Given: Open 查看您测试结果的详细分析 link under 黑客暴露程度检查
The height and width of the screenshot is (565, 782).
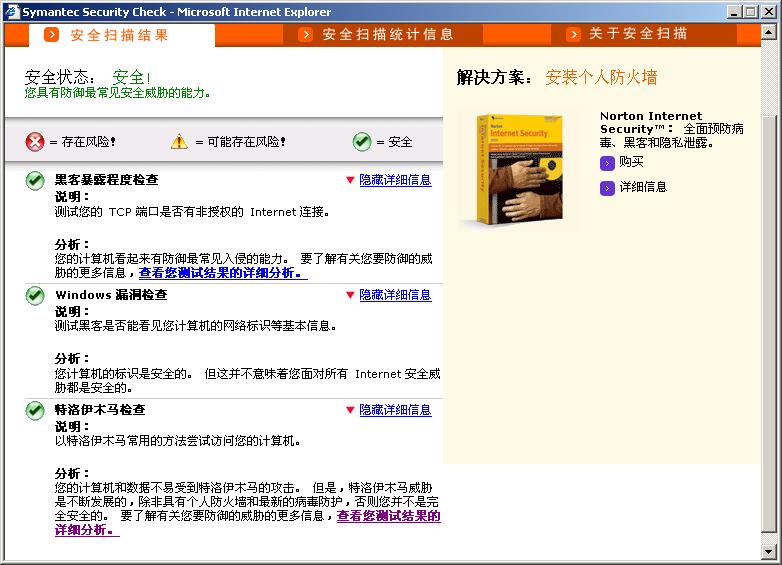Looking at the screenshot, I should click(x=223, y=273).
